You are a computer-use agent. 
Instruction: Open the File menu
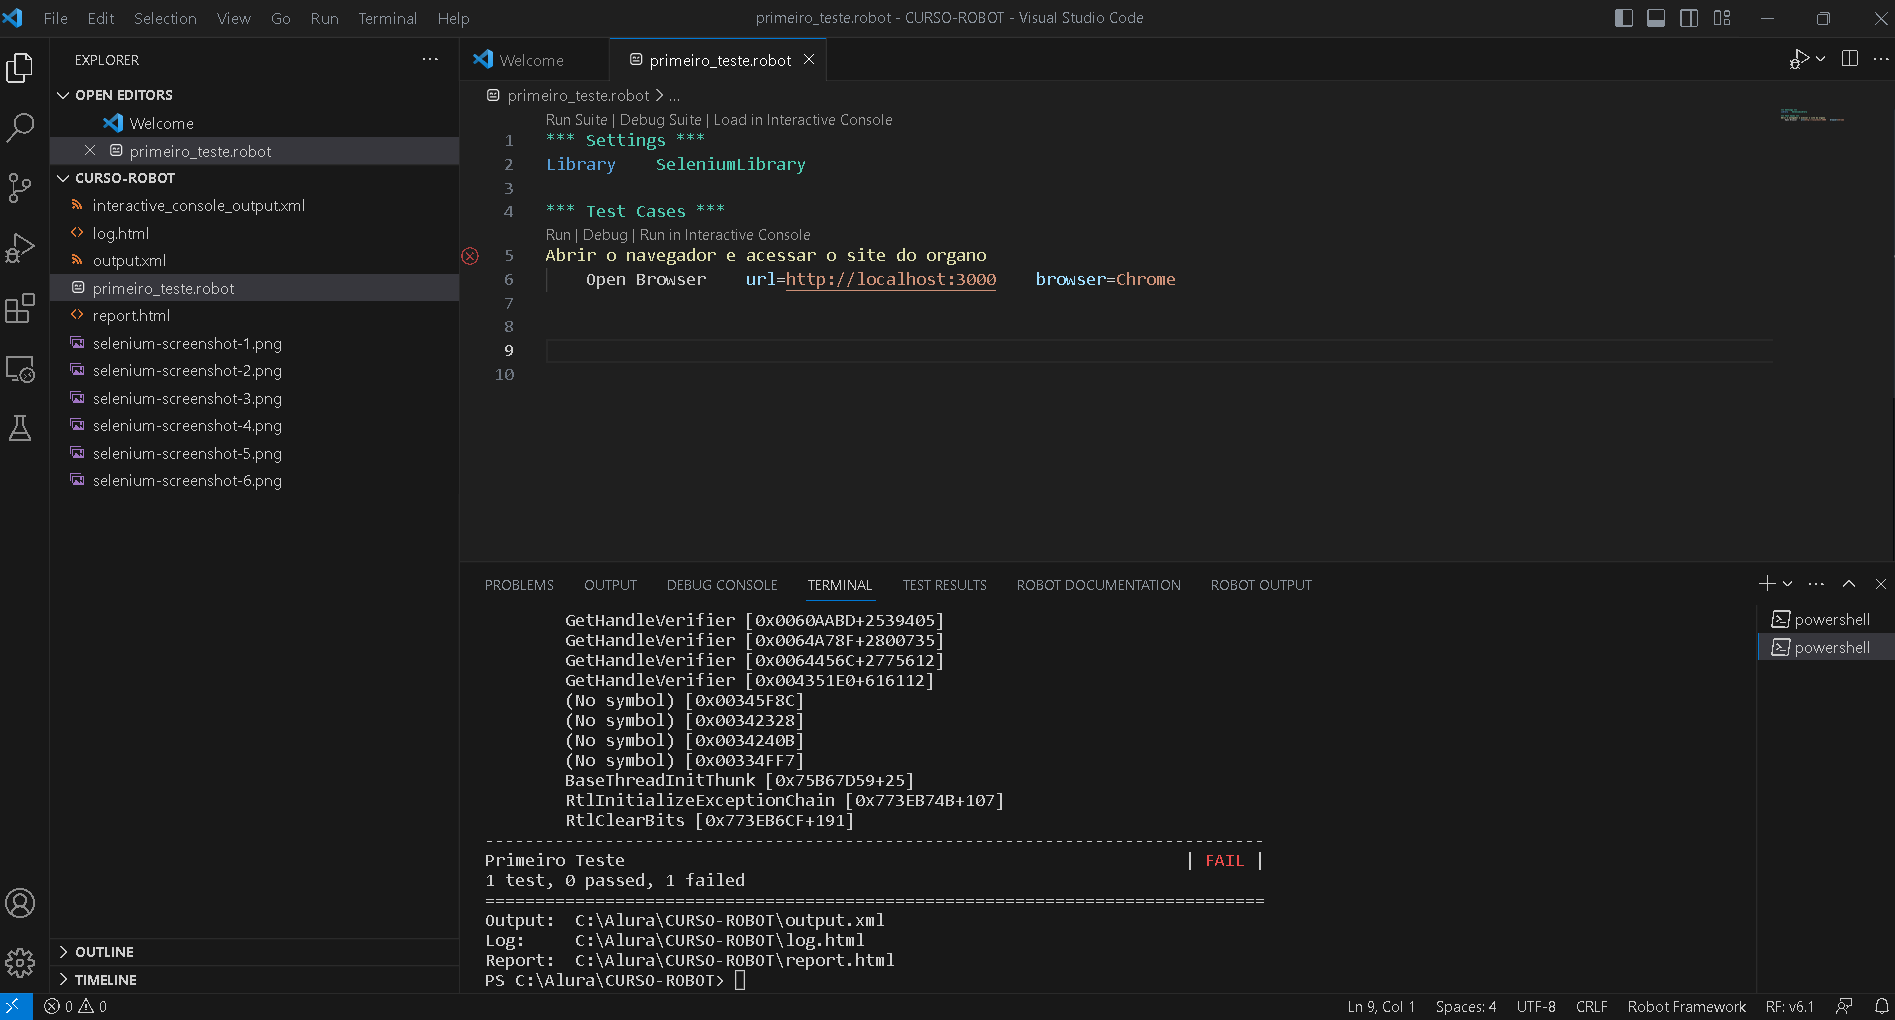(56, 18)
